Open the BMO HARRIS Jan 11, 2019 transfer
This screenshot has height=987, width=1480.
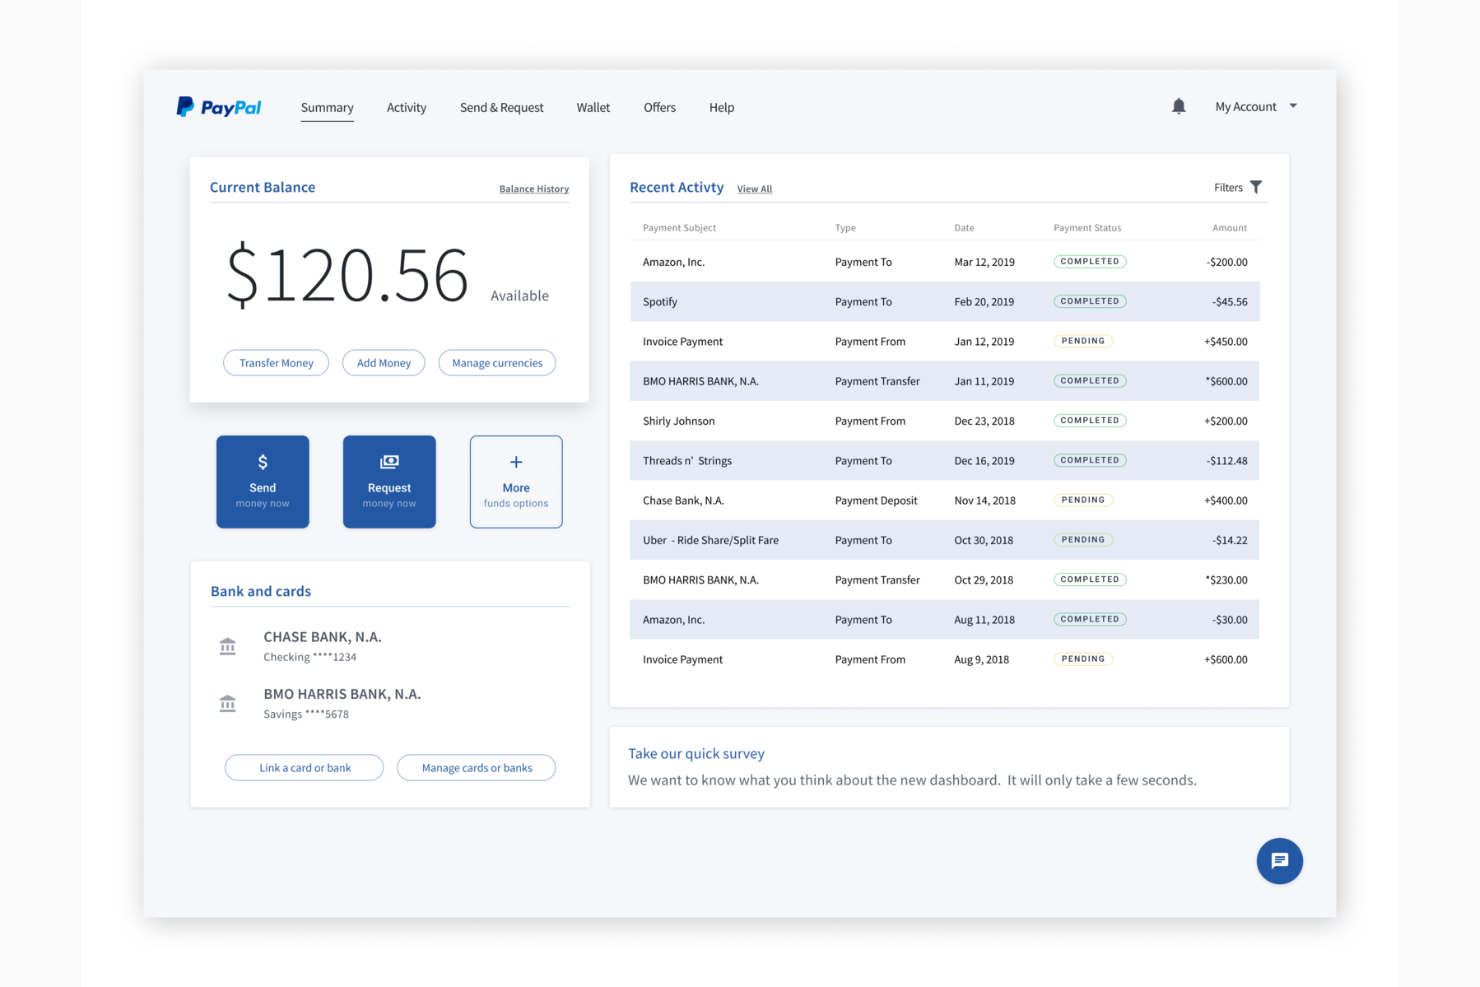coord(945,381)
